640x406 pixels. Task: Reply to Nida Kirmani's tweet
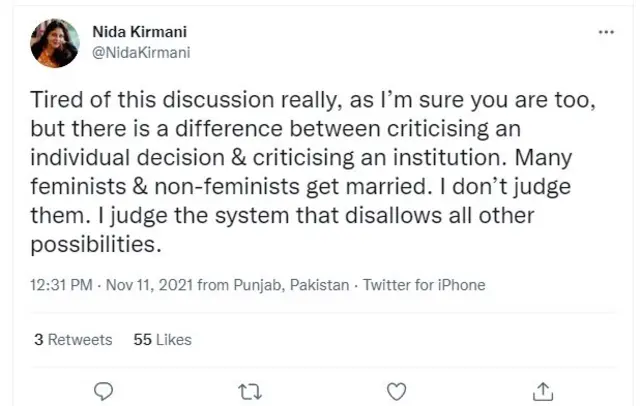tap(101, 390)
